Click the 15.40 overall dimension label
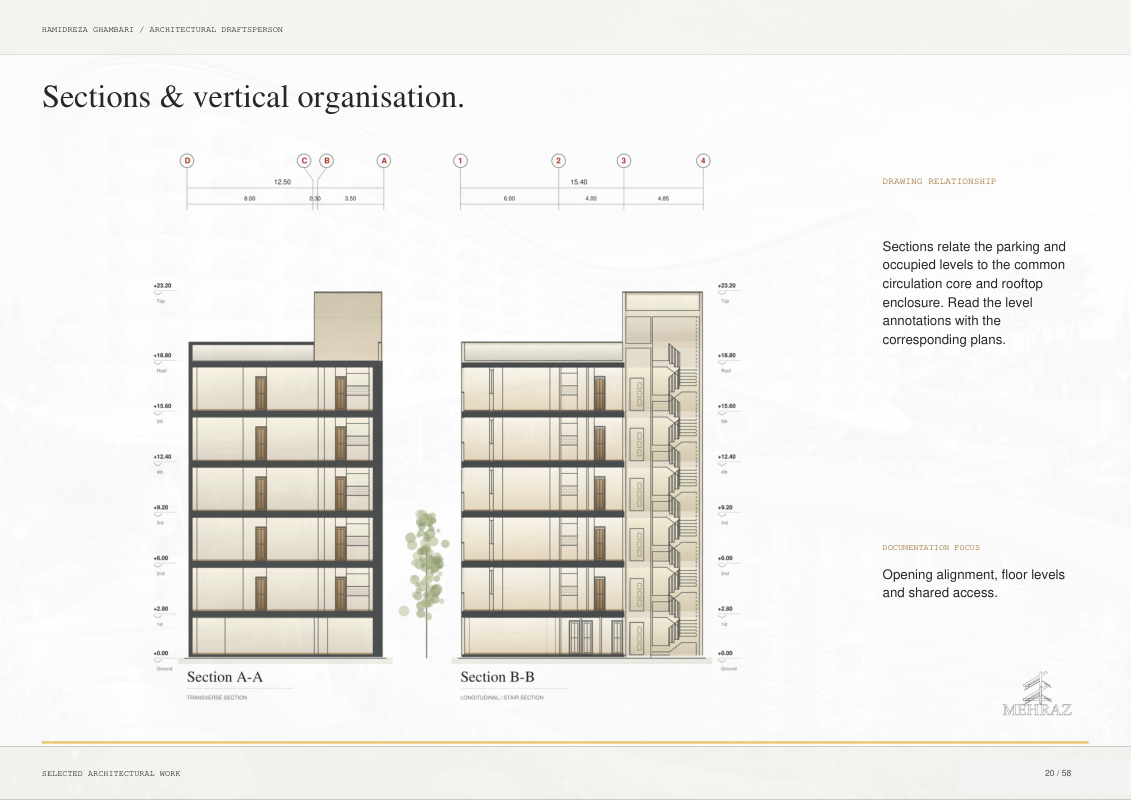 click(579, 182)
